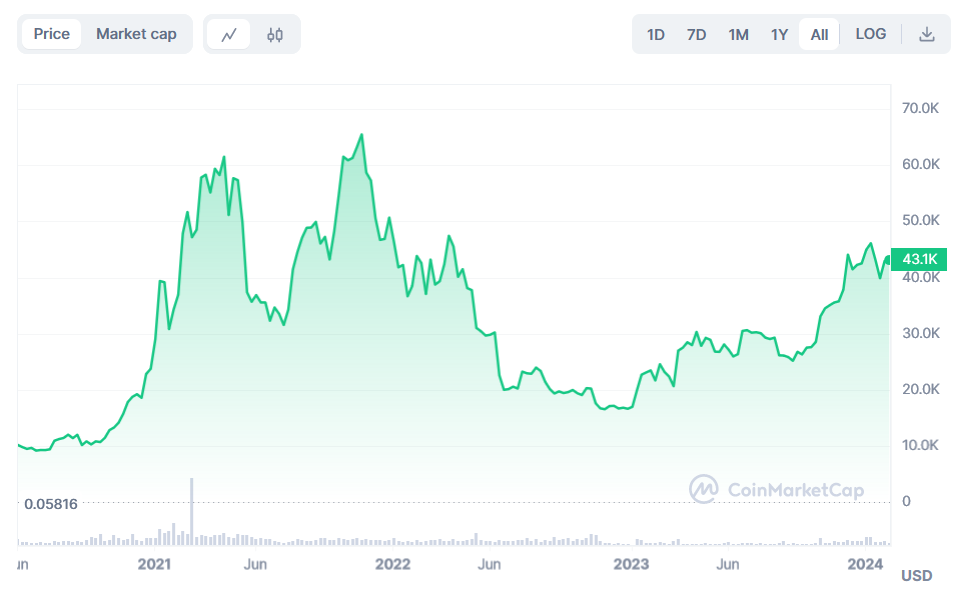Download chart data with the download icon
959x589 pixels.
click(x=927, y=34)
